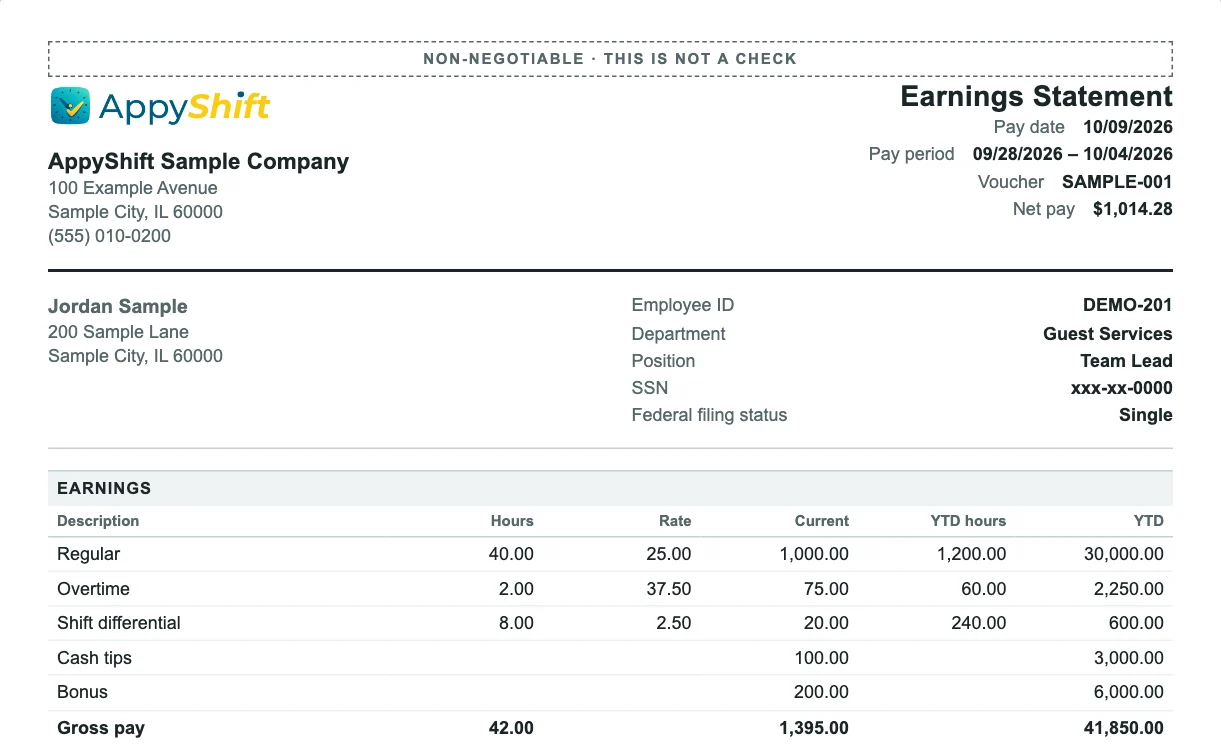This screenshot has width=1221, height=750.
Task: Click company name 'AppyShift Sample Company'
Action: [x=199, y=162]
